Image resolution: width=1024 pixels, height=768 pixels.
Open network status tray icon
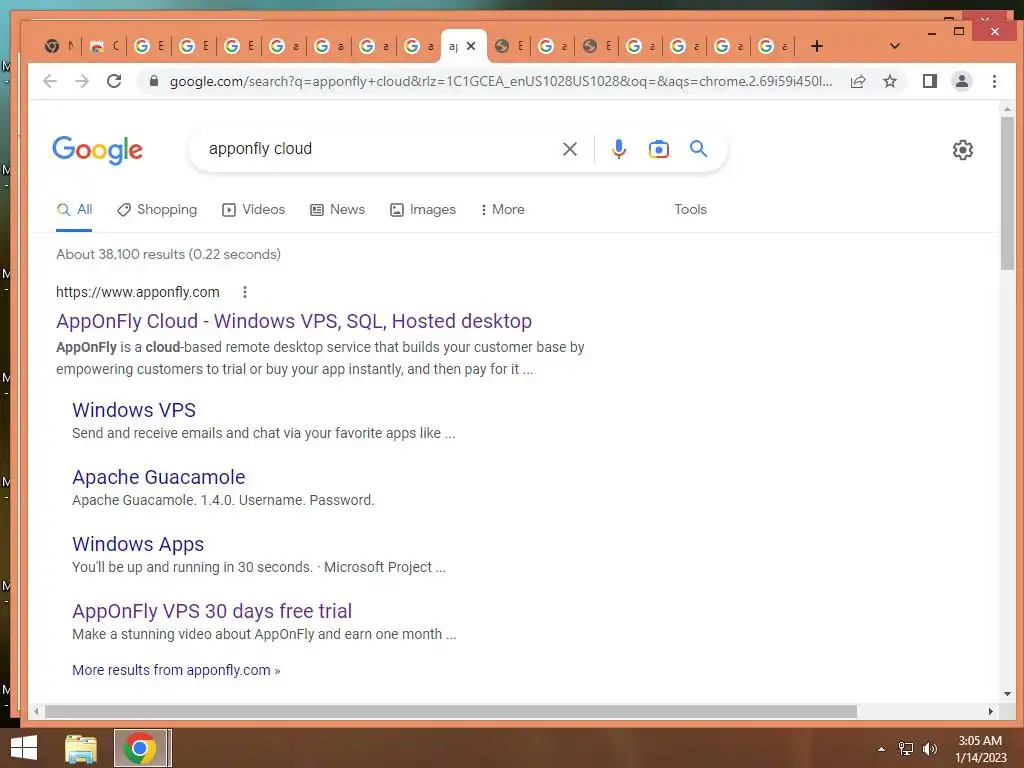point(905,749)
